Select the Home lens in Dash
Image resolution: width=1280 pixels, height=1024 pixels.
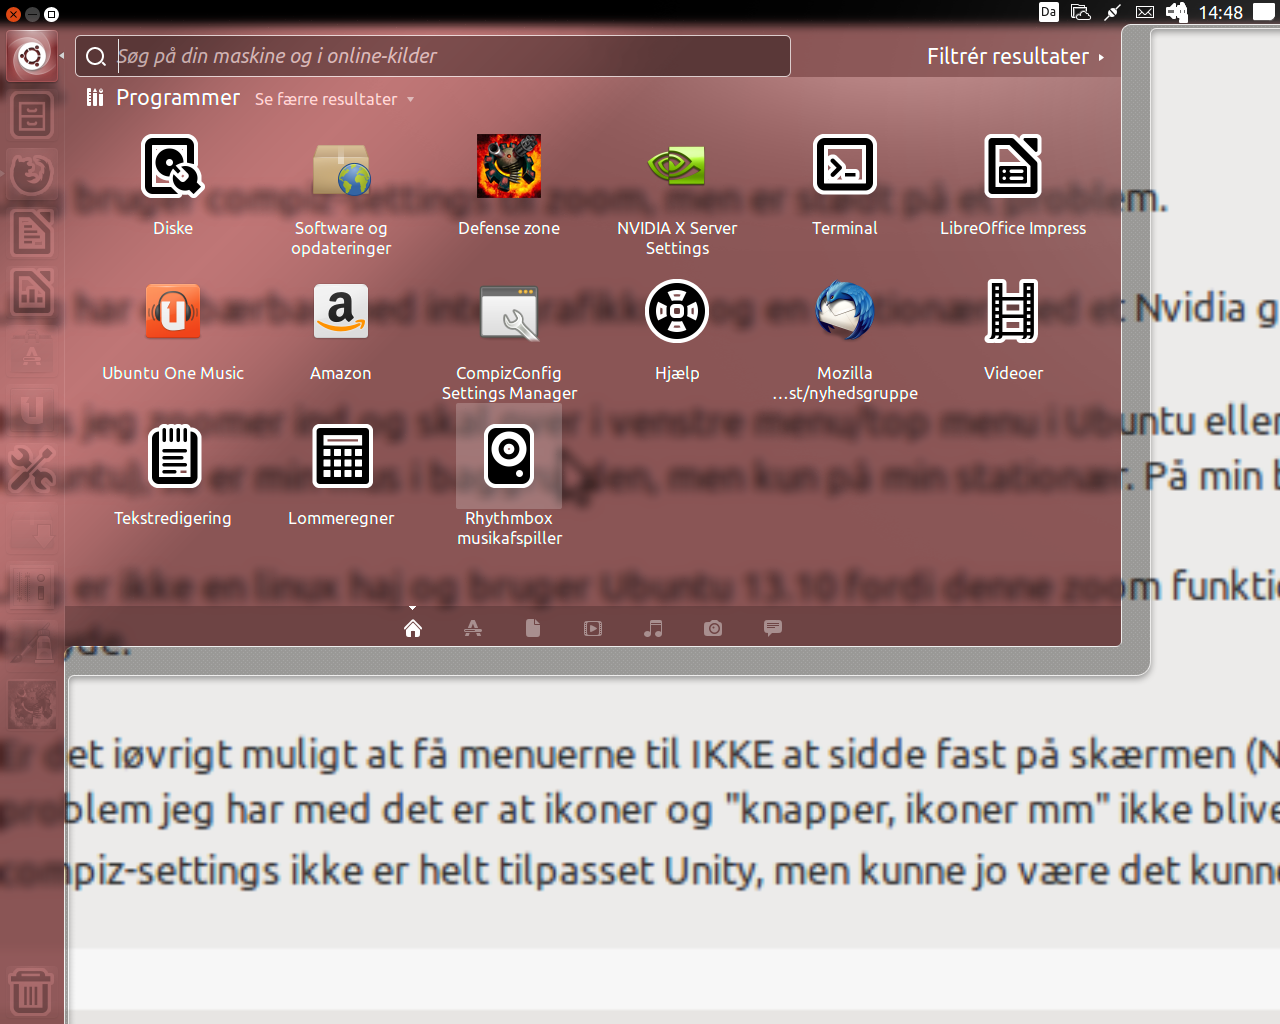[413, 628]
